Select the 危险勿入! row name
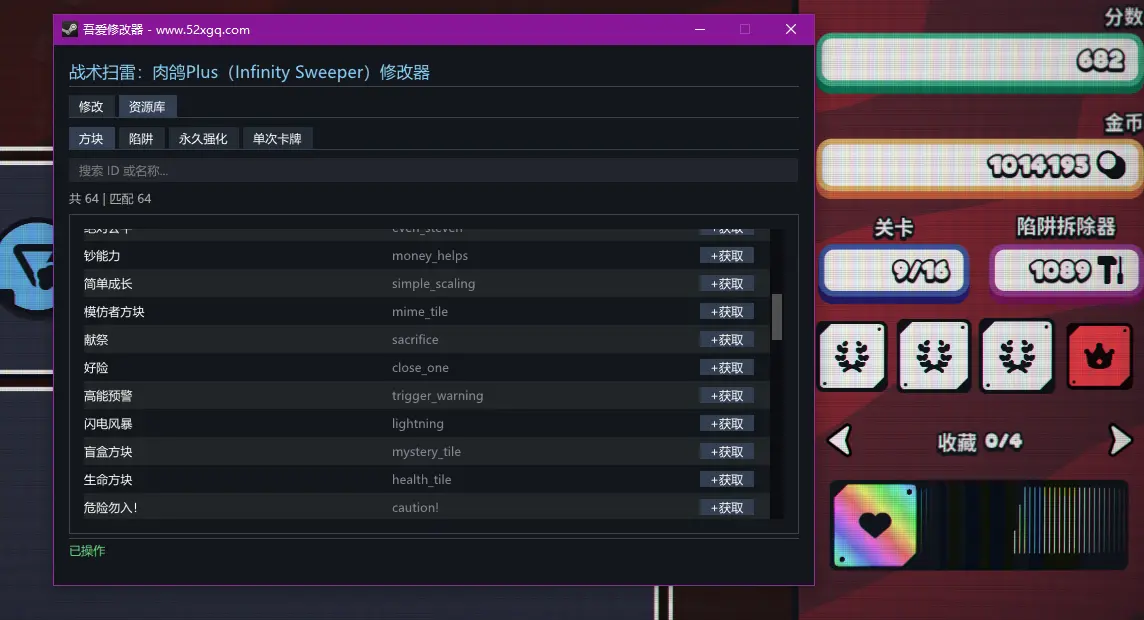Image resolution: width=1144 pixels, height=620 pixels. coord(111,508)
